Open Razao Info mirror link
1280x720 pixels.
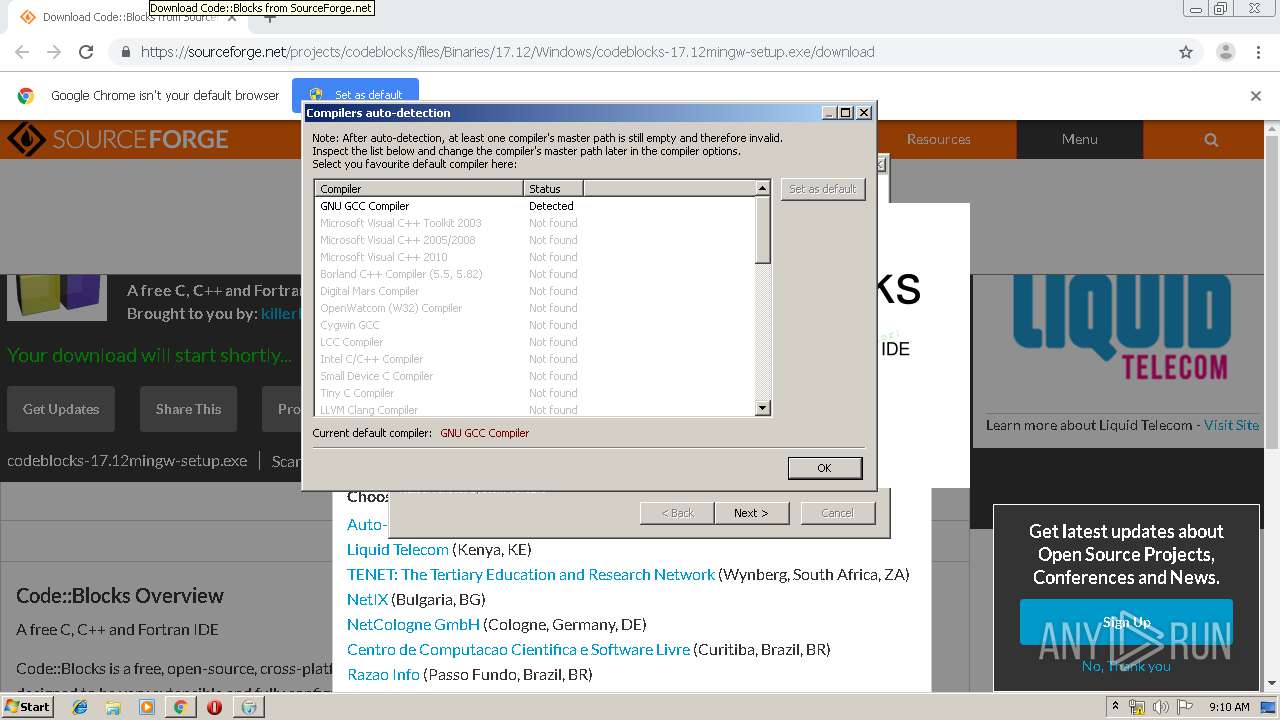pyautogui.click(x=383, y=674)
